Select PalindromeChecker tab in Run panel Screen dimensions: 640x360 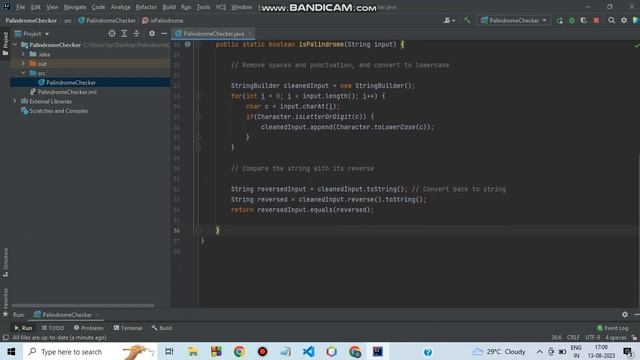click(x=67, y=315)
